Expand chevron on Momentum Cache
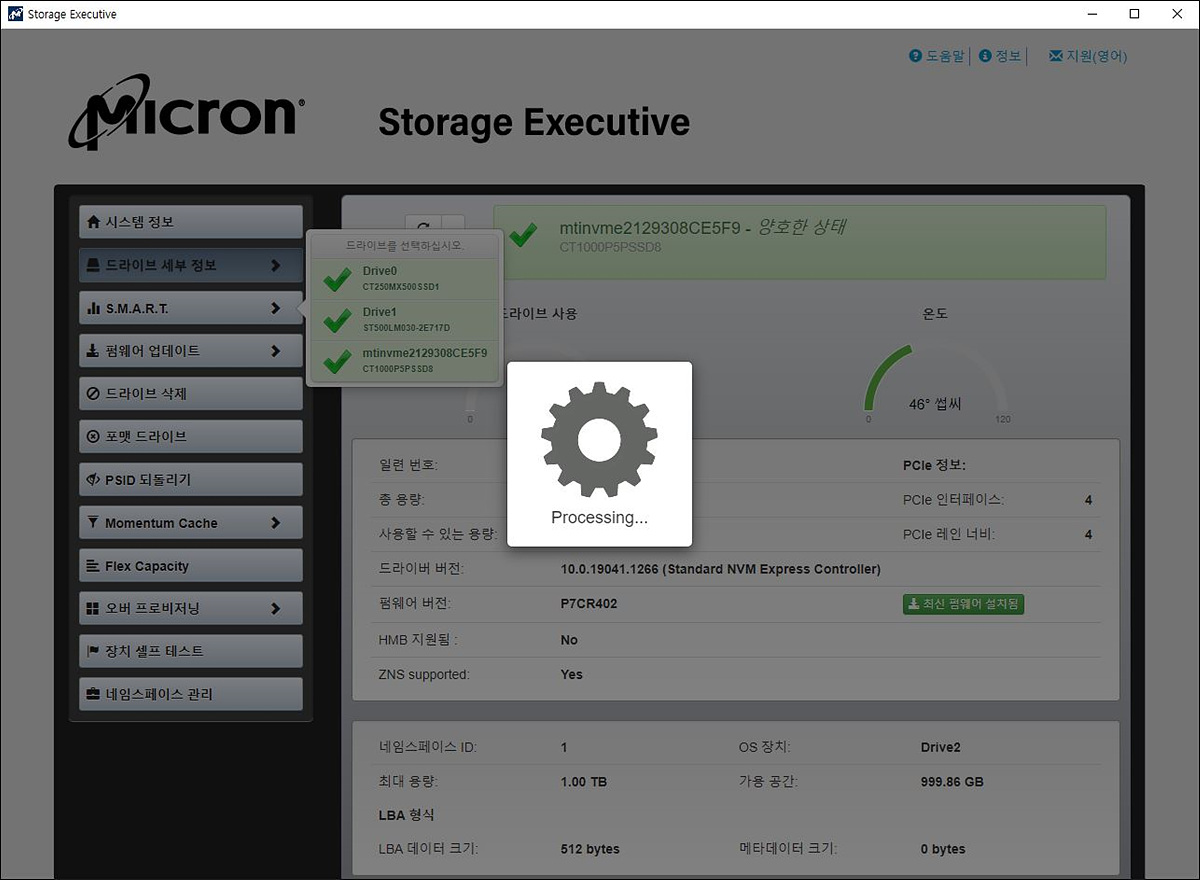1200x880 pixels. 276,523
